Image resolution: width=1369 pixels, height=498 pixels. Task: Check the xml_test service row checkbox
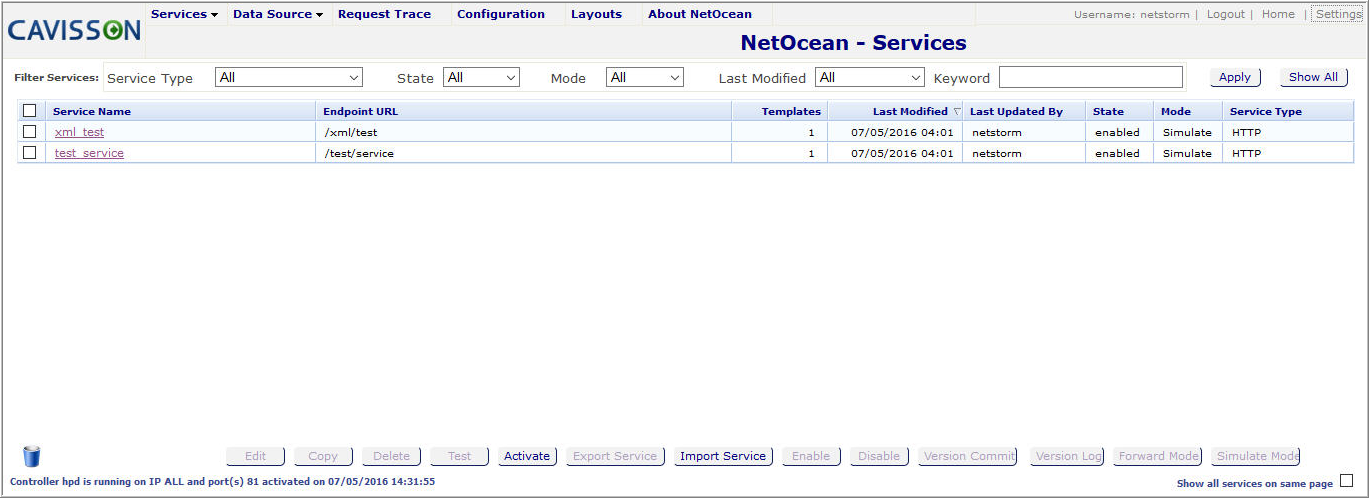(30, 132)
